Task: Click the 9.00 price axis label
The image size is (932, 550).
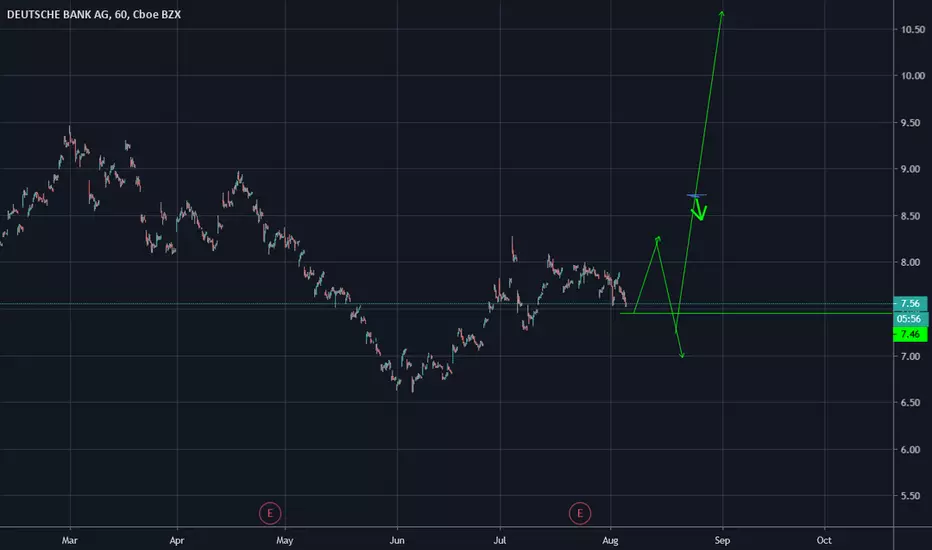Action: pyautogui.click(x=913, y=169)
